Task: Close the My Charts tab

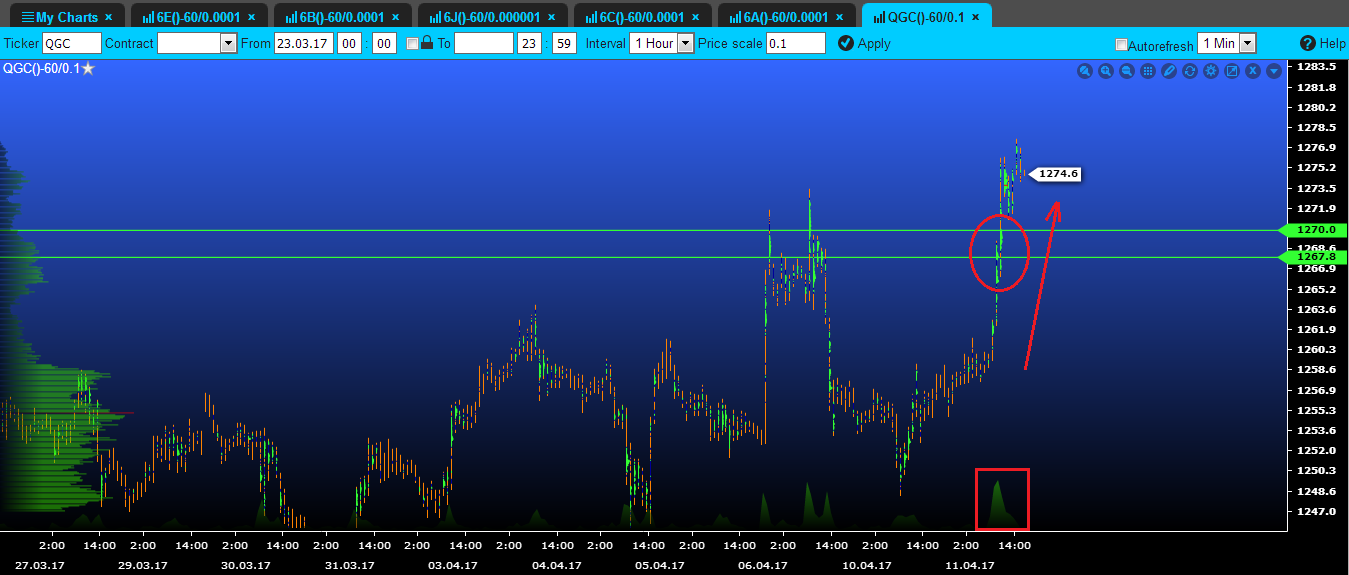Action: click(x=108, y=17)
